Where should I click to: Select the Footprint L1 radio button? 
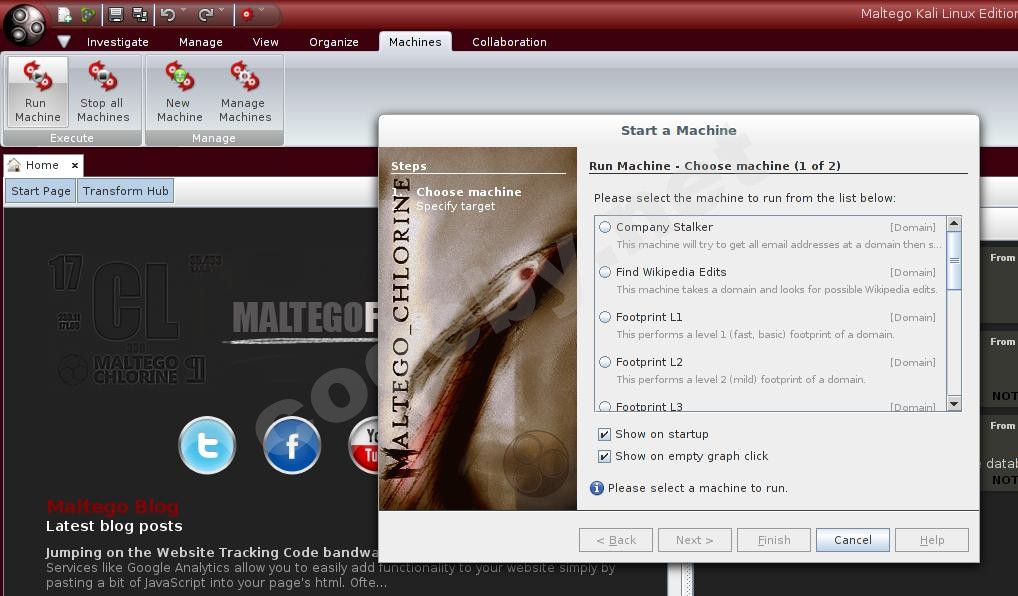[x=605, y=317]
